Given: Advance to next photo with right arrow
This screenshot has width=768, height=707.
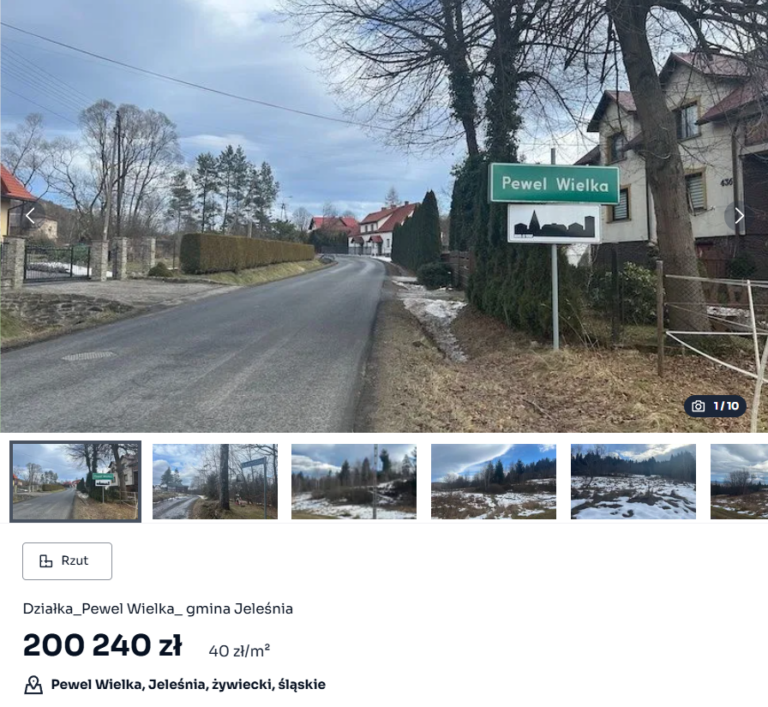Looking at the screenshot, I should point(738,216).
